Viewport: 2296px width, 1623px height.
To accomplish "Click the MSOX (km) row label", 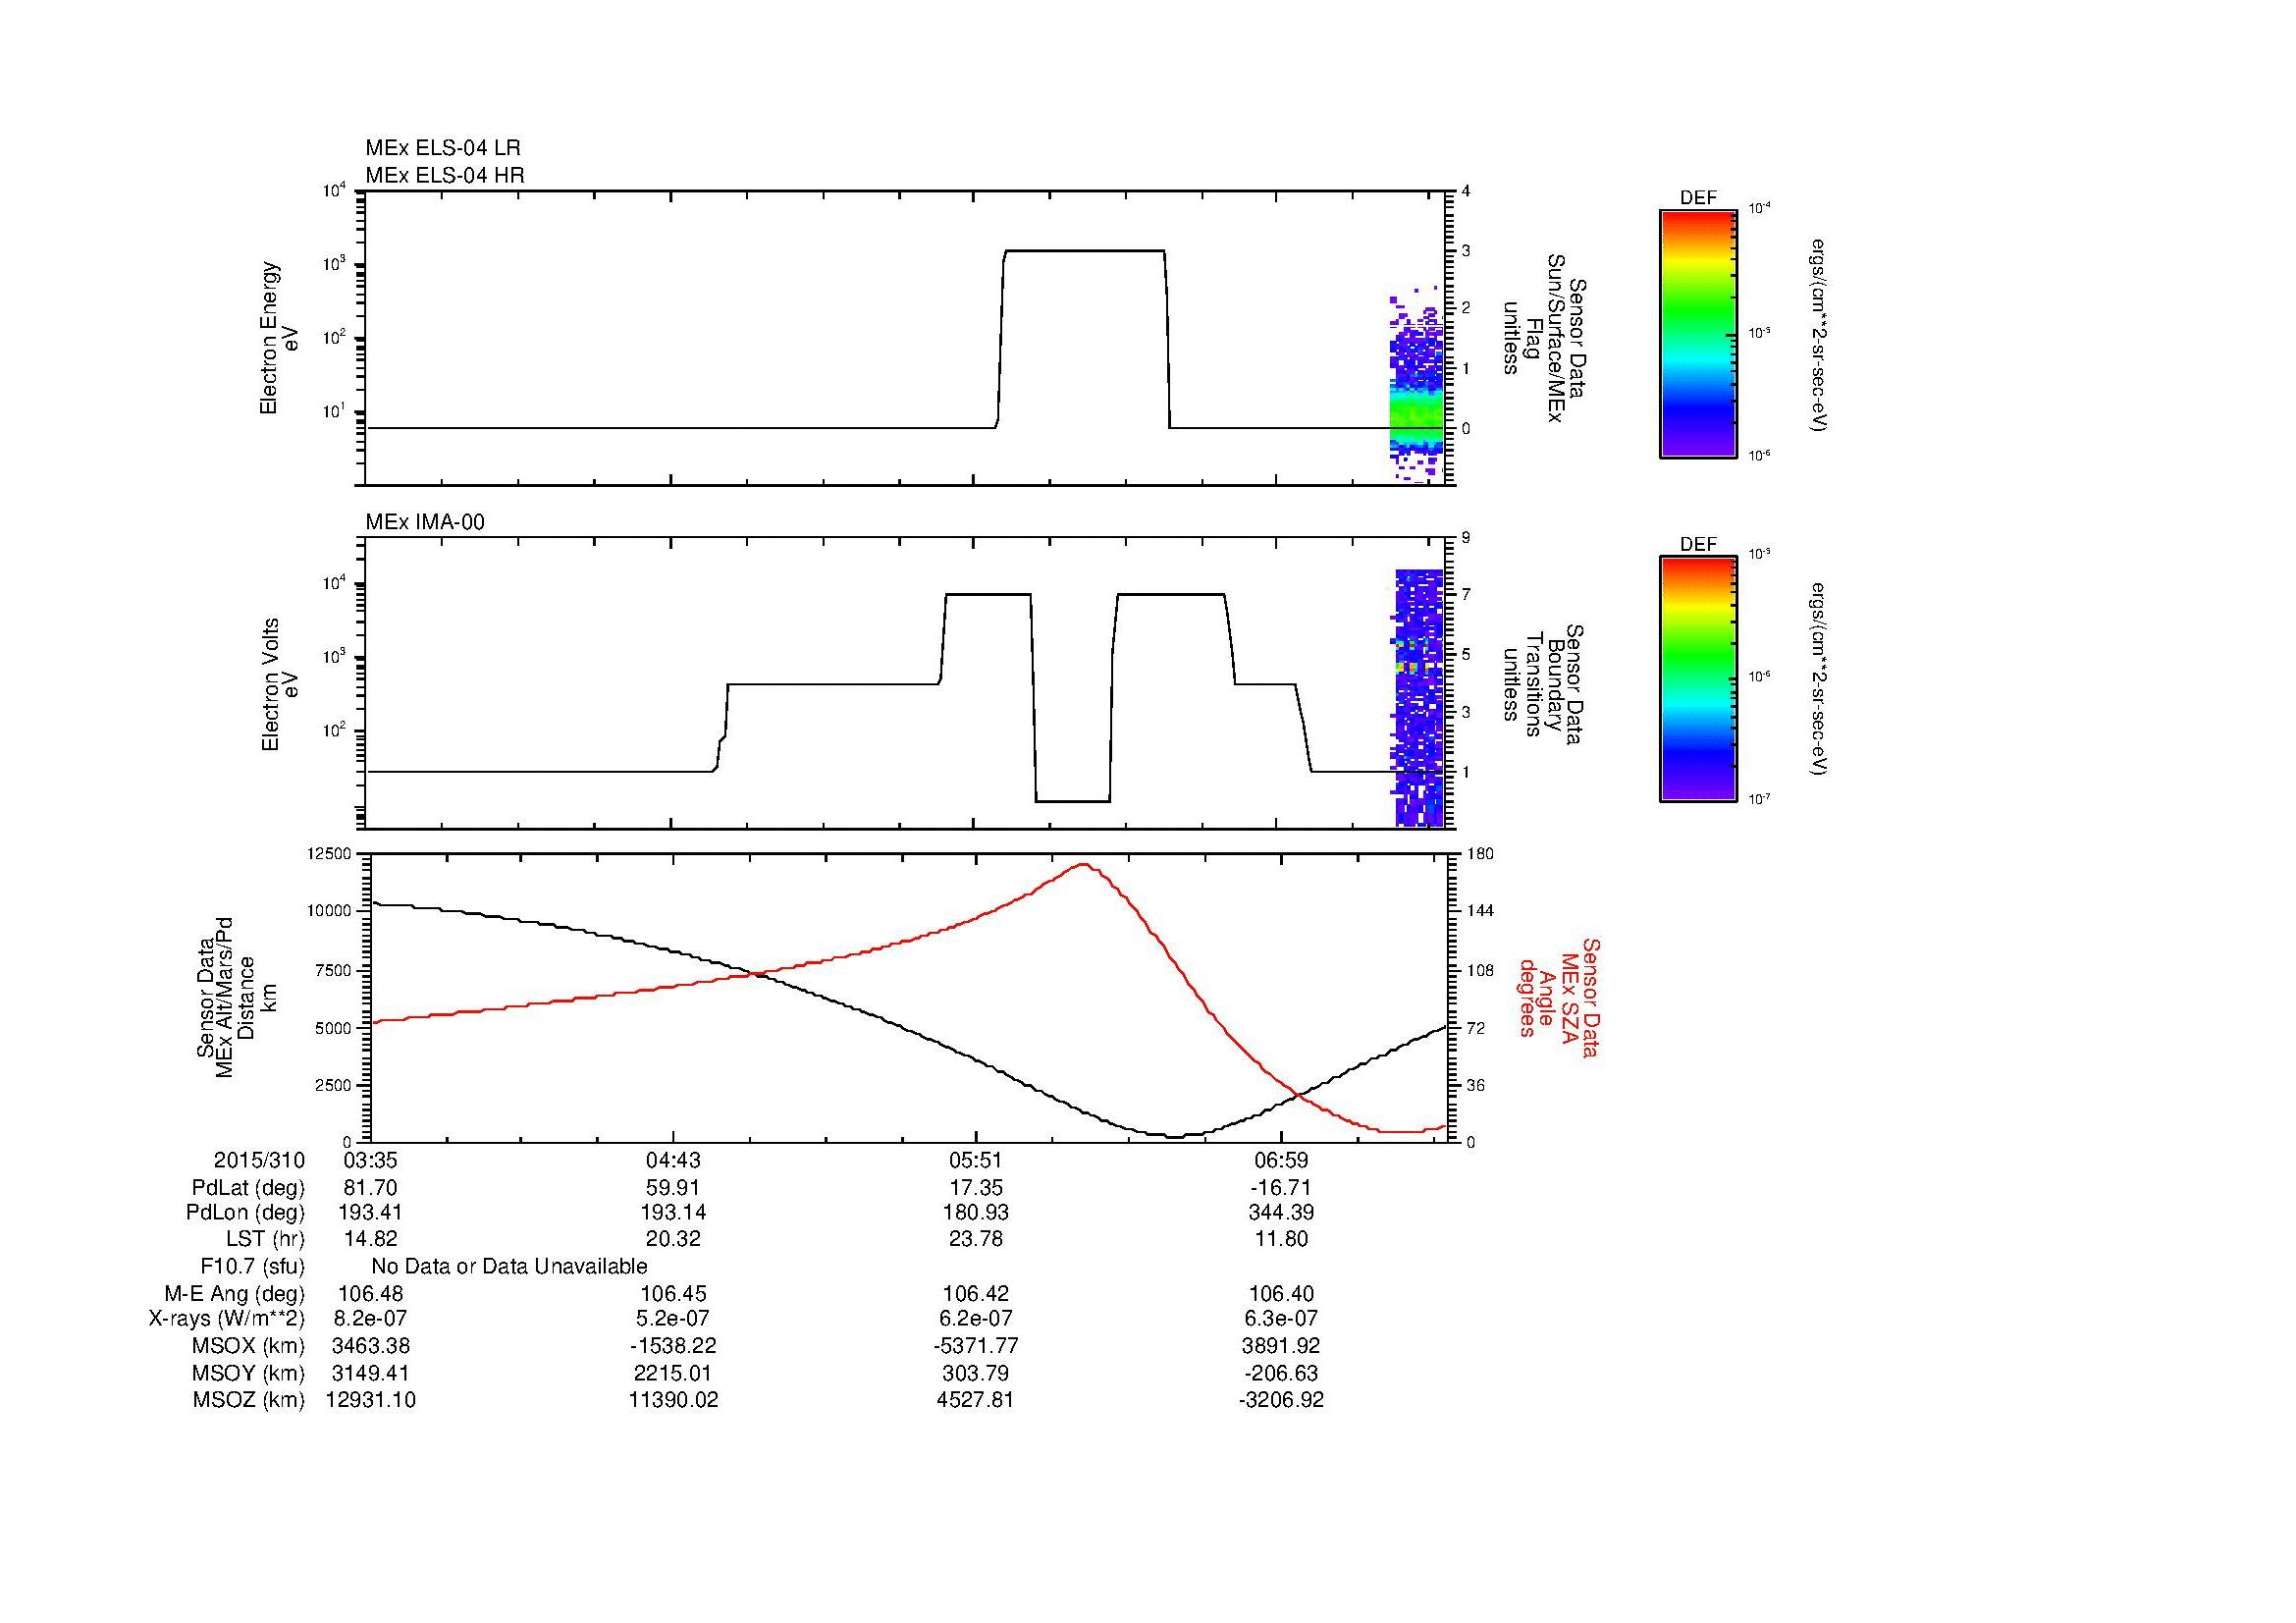I will 248,1346.
